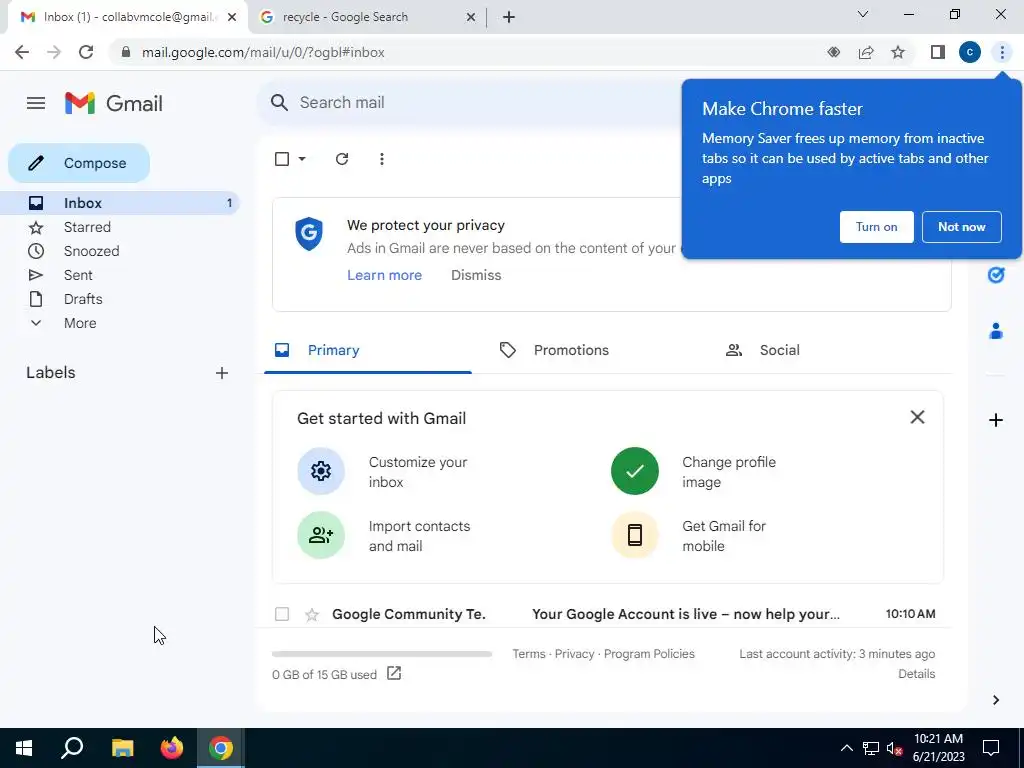Open the inbox More options menu
Screen dimensions: 1024x768
tap(382, 159)
